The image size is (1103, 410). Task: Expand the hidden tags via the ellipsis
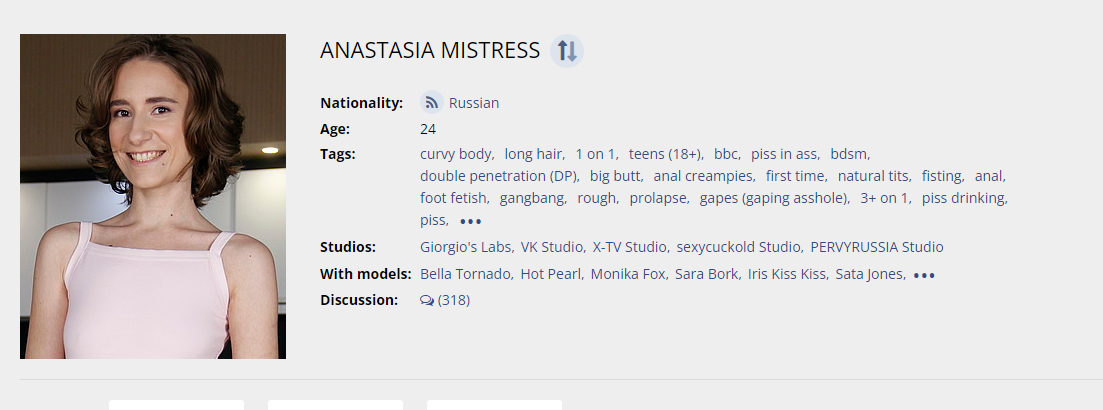tap(471, 221)
